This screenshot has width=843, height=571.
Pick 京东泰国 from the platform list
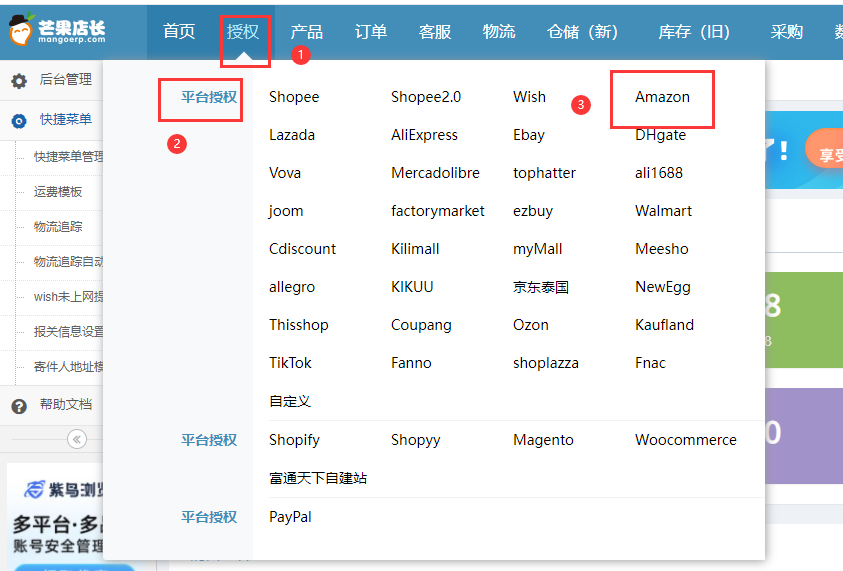[x=541, y=287]
